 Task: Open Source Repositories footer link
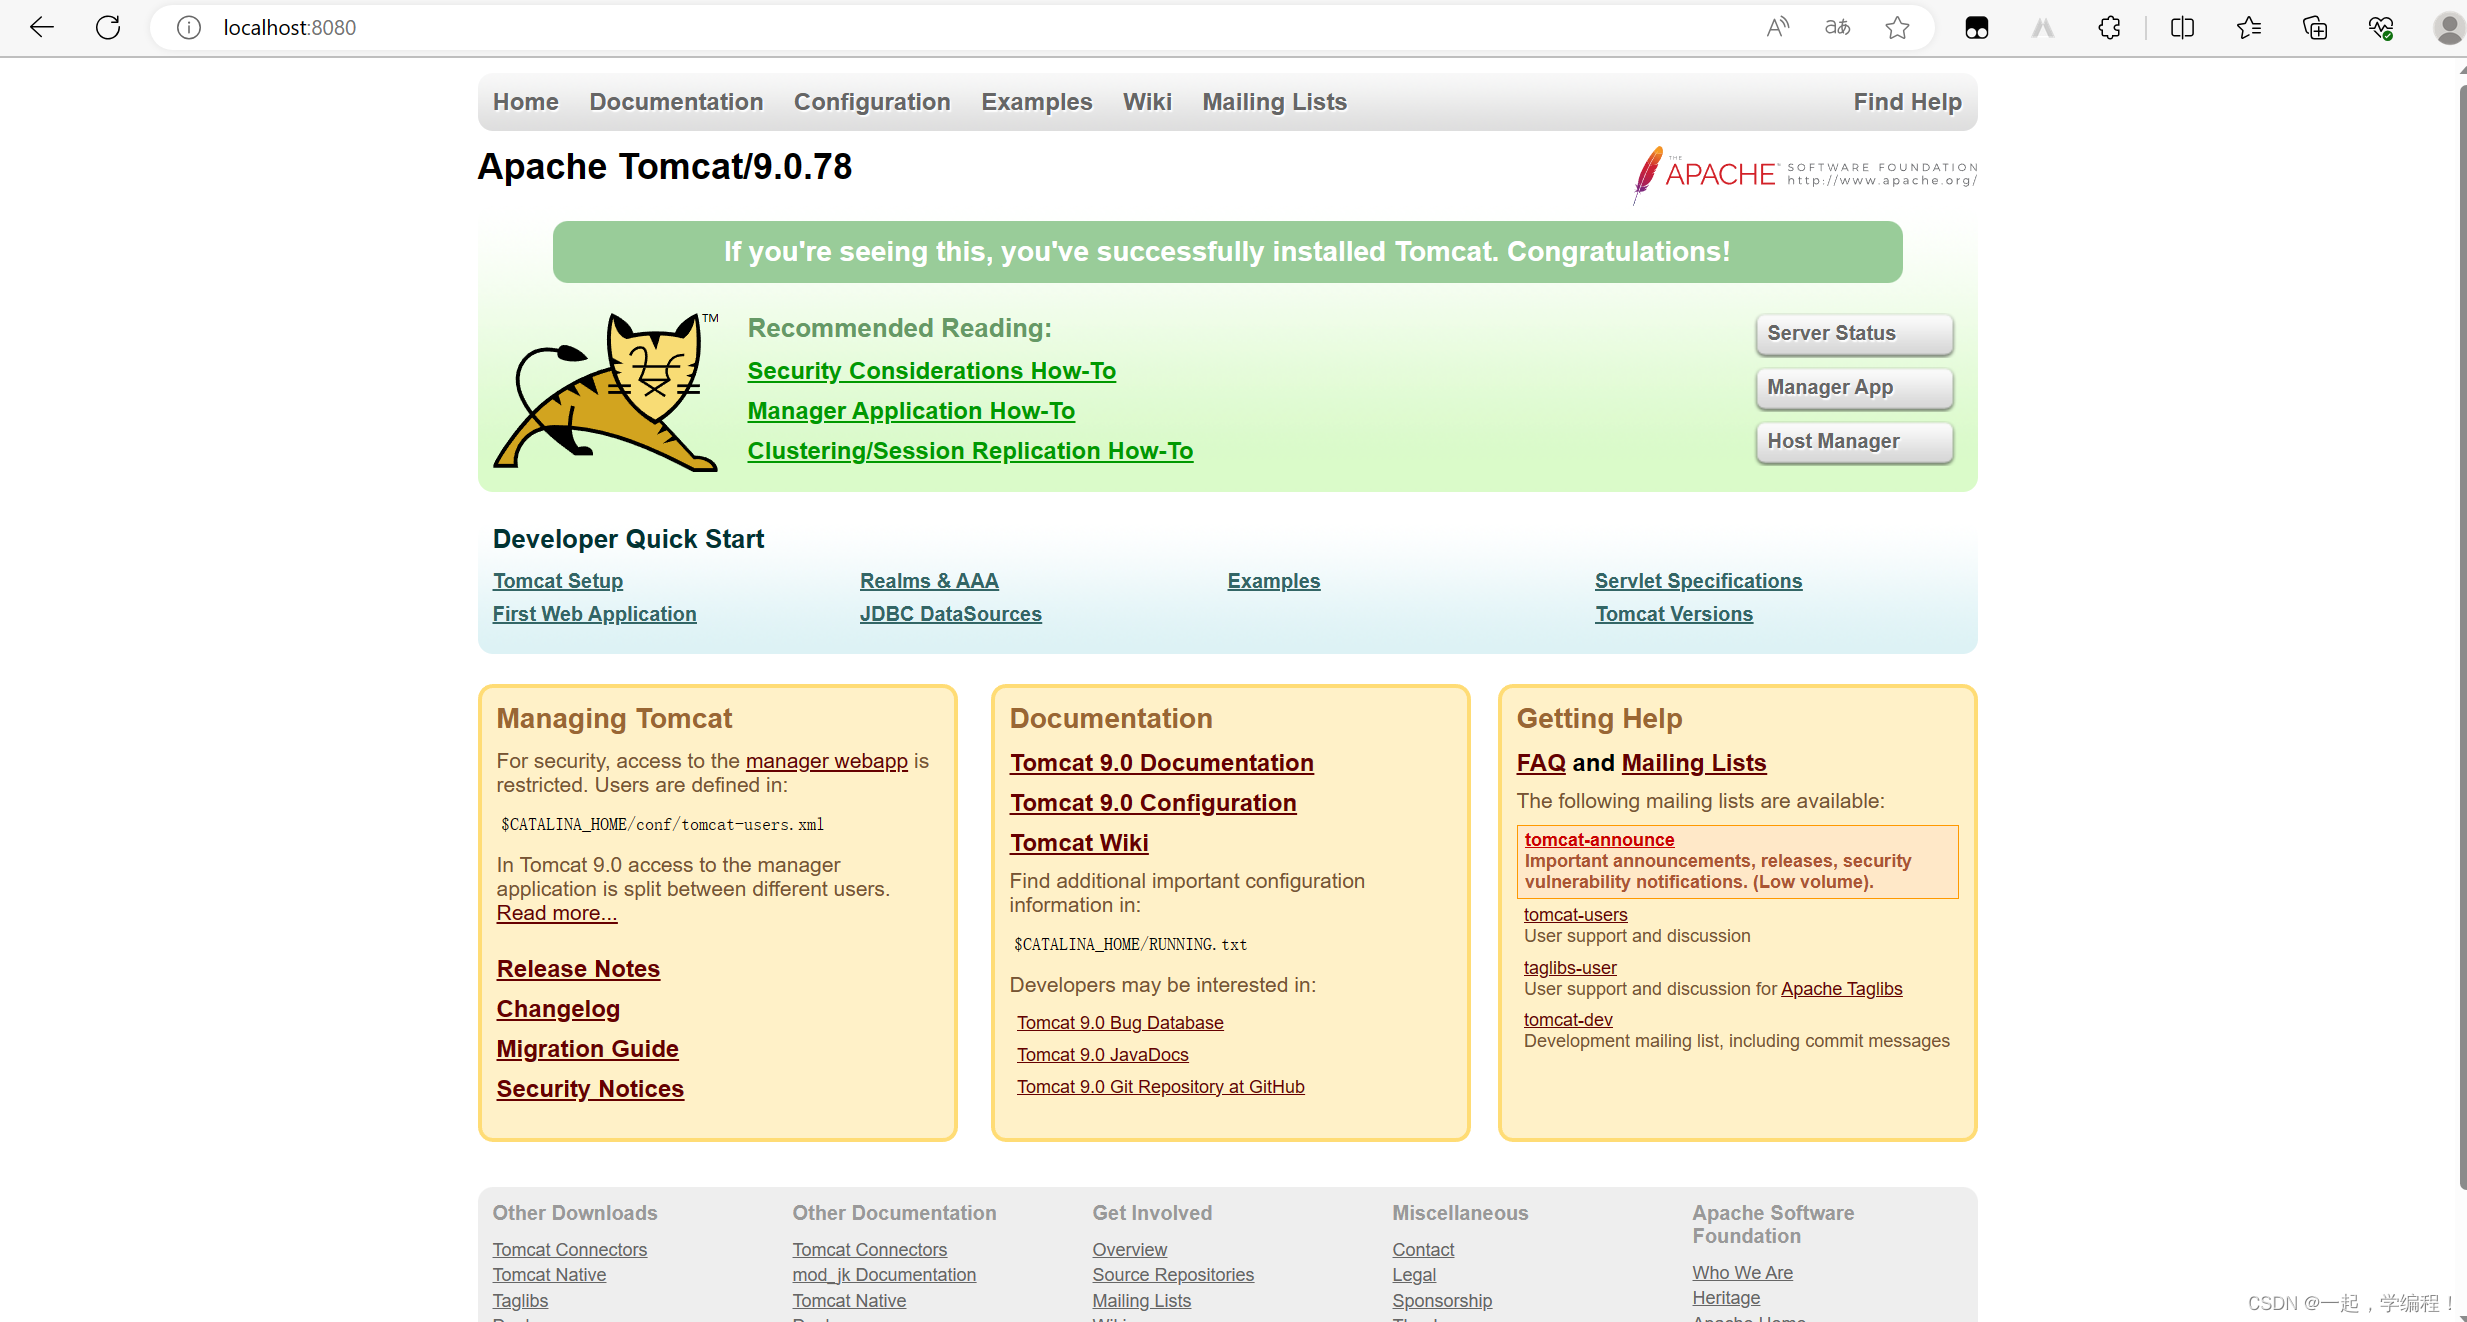tap(1173, 1275)
